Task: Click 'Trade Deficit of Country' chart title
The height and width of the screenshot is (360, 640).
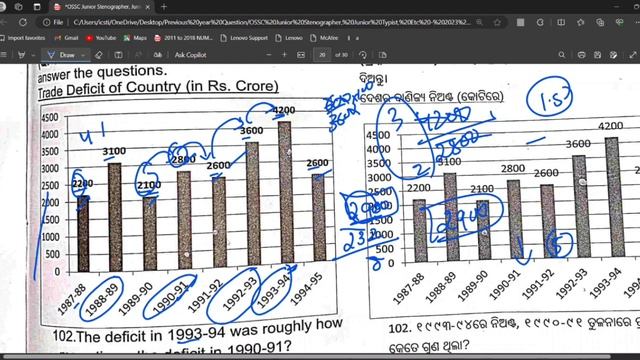Action: (158, 88)
